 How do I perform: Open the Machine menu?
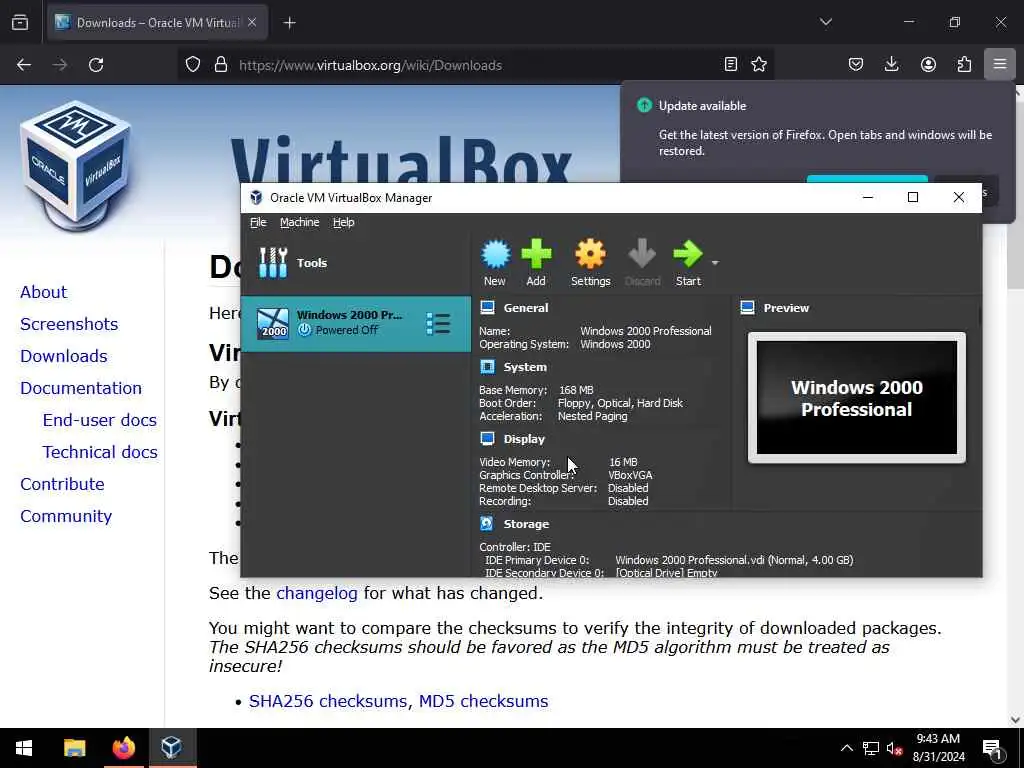(x=300, y=222)
